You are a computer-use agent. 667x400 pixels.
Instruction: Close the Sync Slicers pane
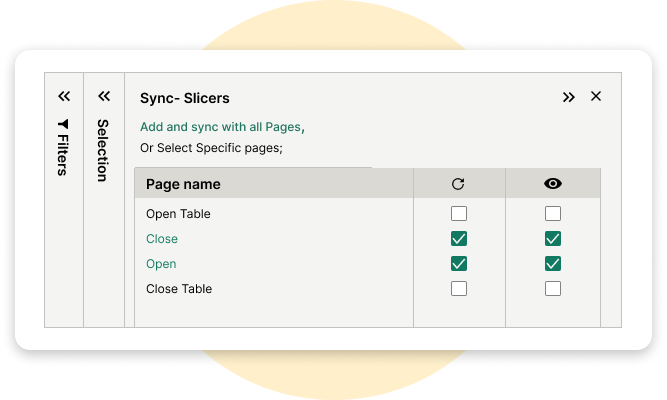click(x=596, y=97)
